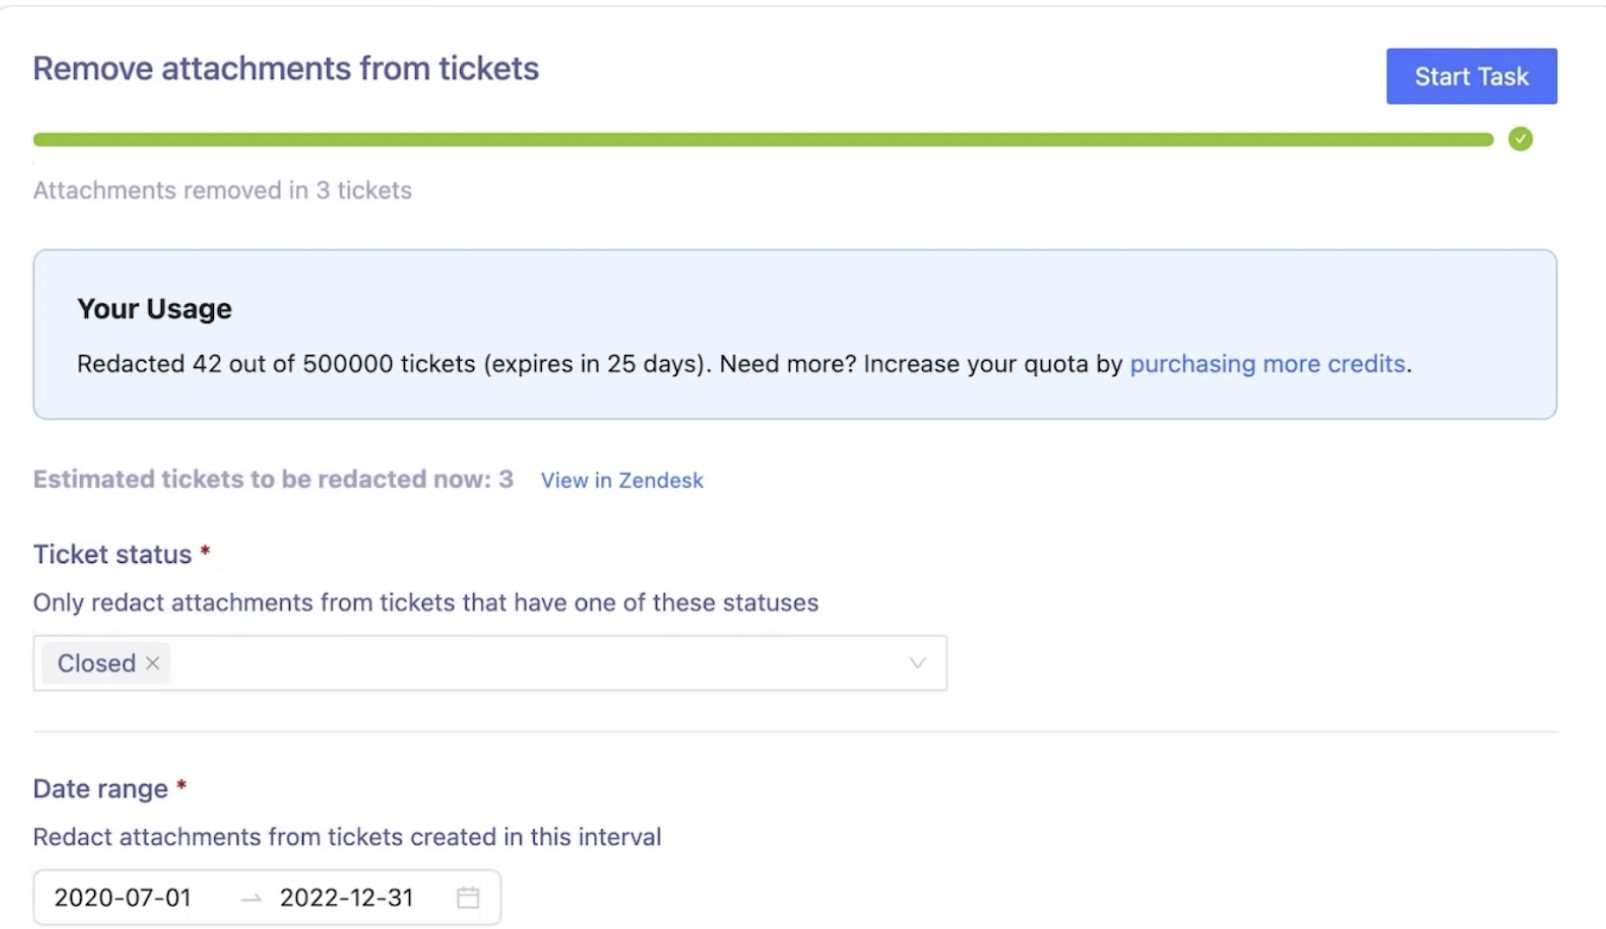Open the View in Zendesk link
Image resolution: width=1606 pixels, height=929 pixels.
(x=621, y=480)
